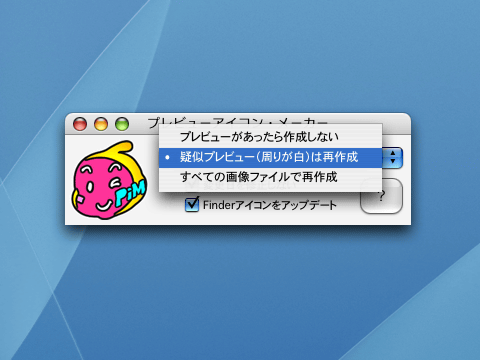Click the Finderアイコンをアップデート label text
480x360 pixels.
270,205
